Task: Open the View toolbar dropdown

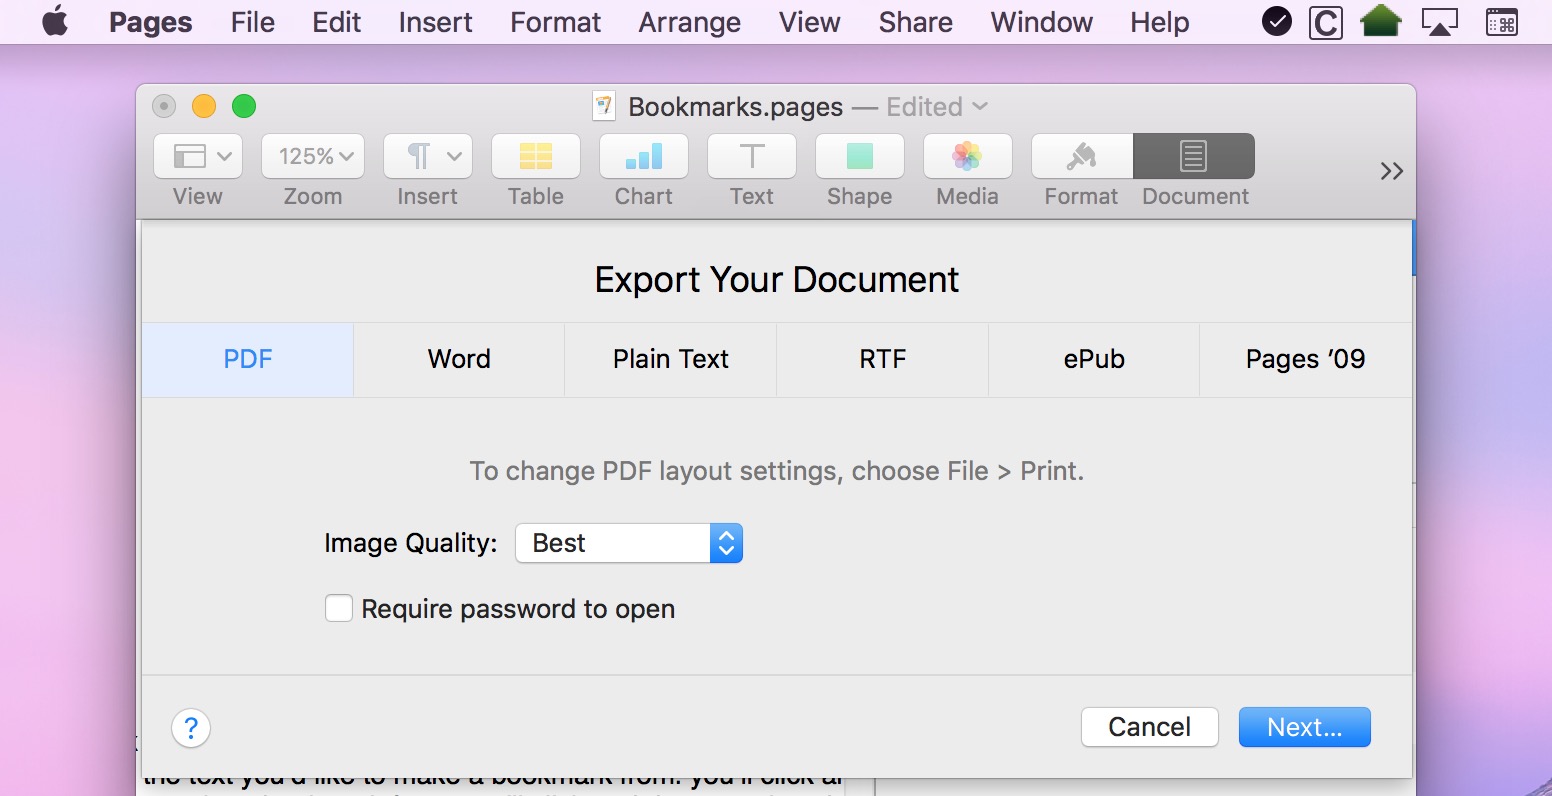Action: point(198,156)
